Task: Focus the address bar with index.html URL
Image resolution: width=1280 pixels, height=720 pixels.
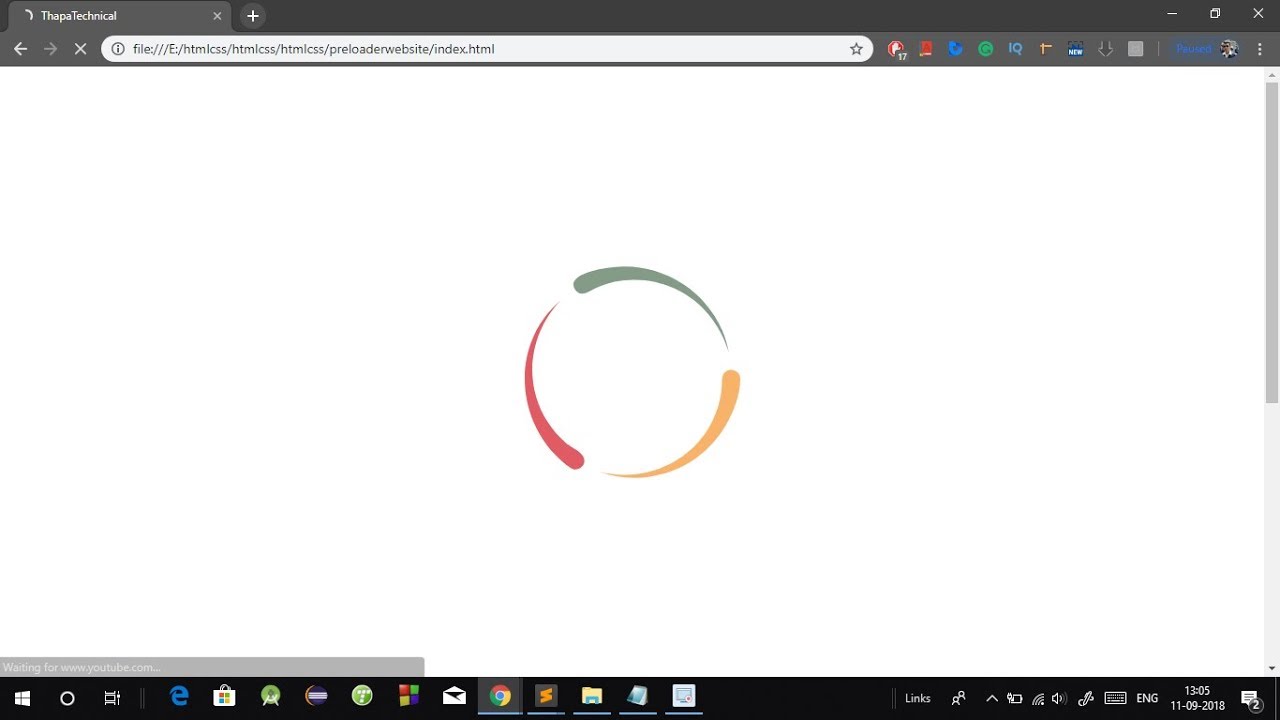Action: (487, 49)
